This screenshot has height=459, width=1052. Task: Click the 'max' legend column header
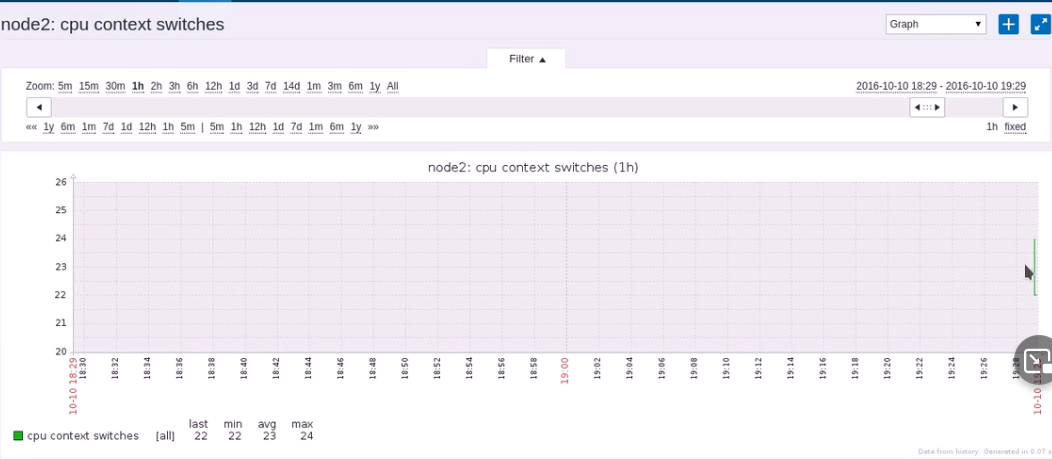(302, 424)
